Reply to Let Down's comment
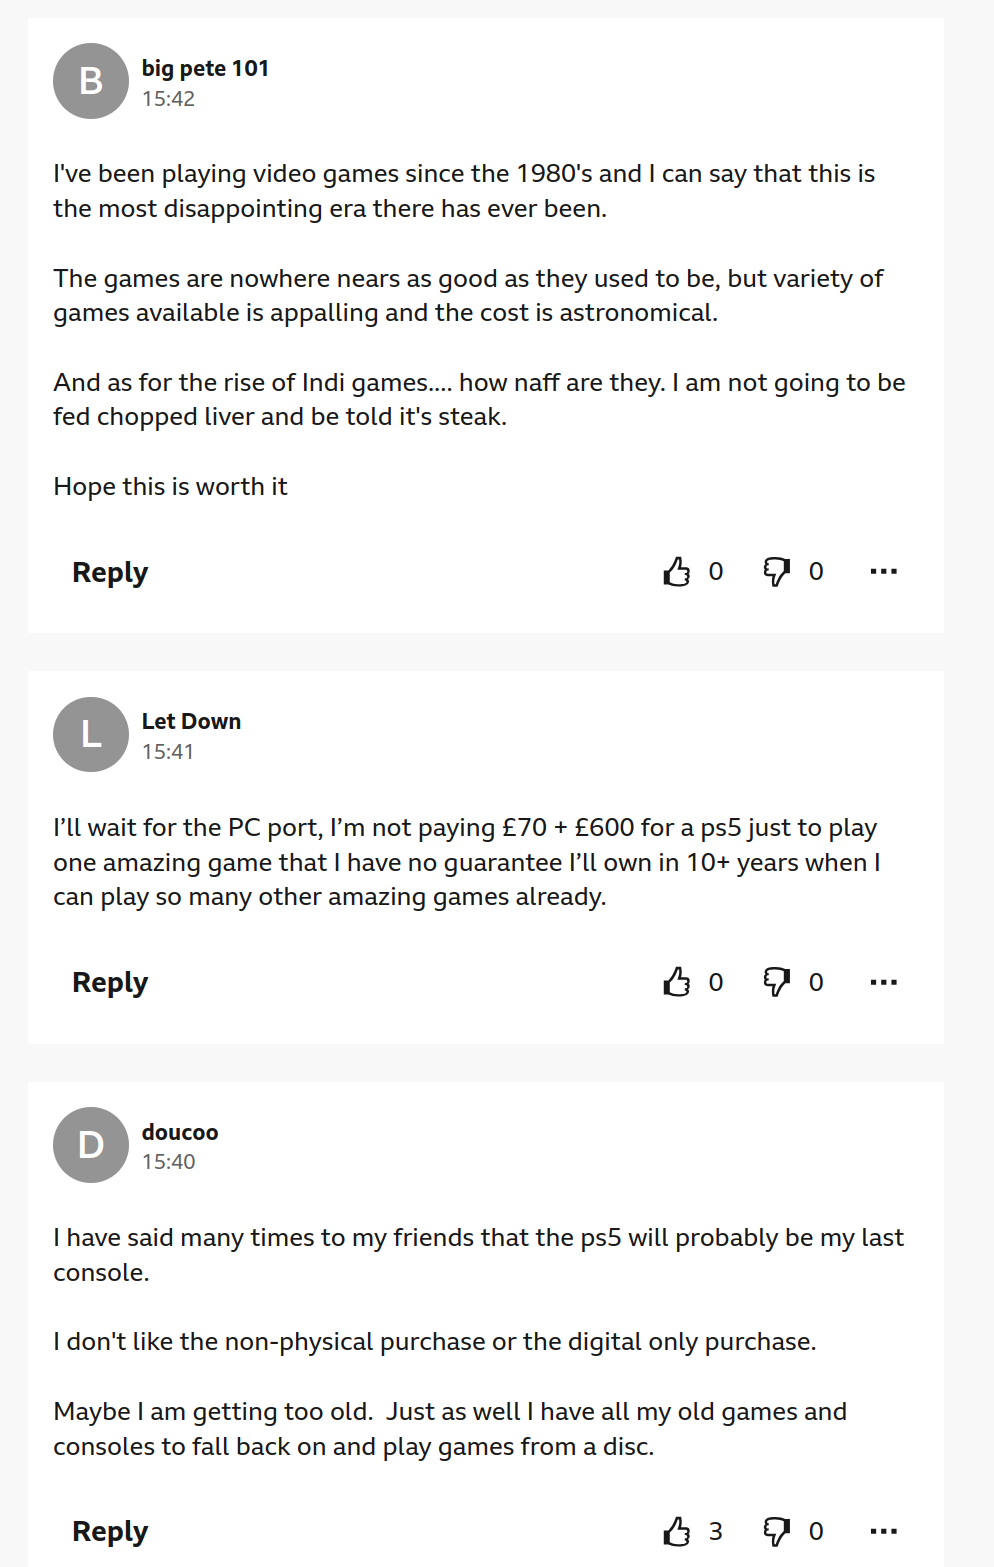Image resolution: width=994 pixels, height=1567 pixels. (110, 982)
